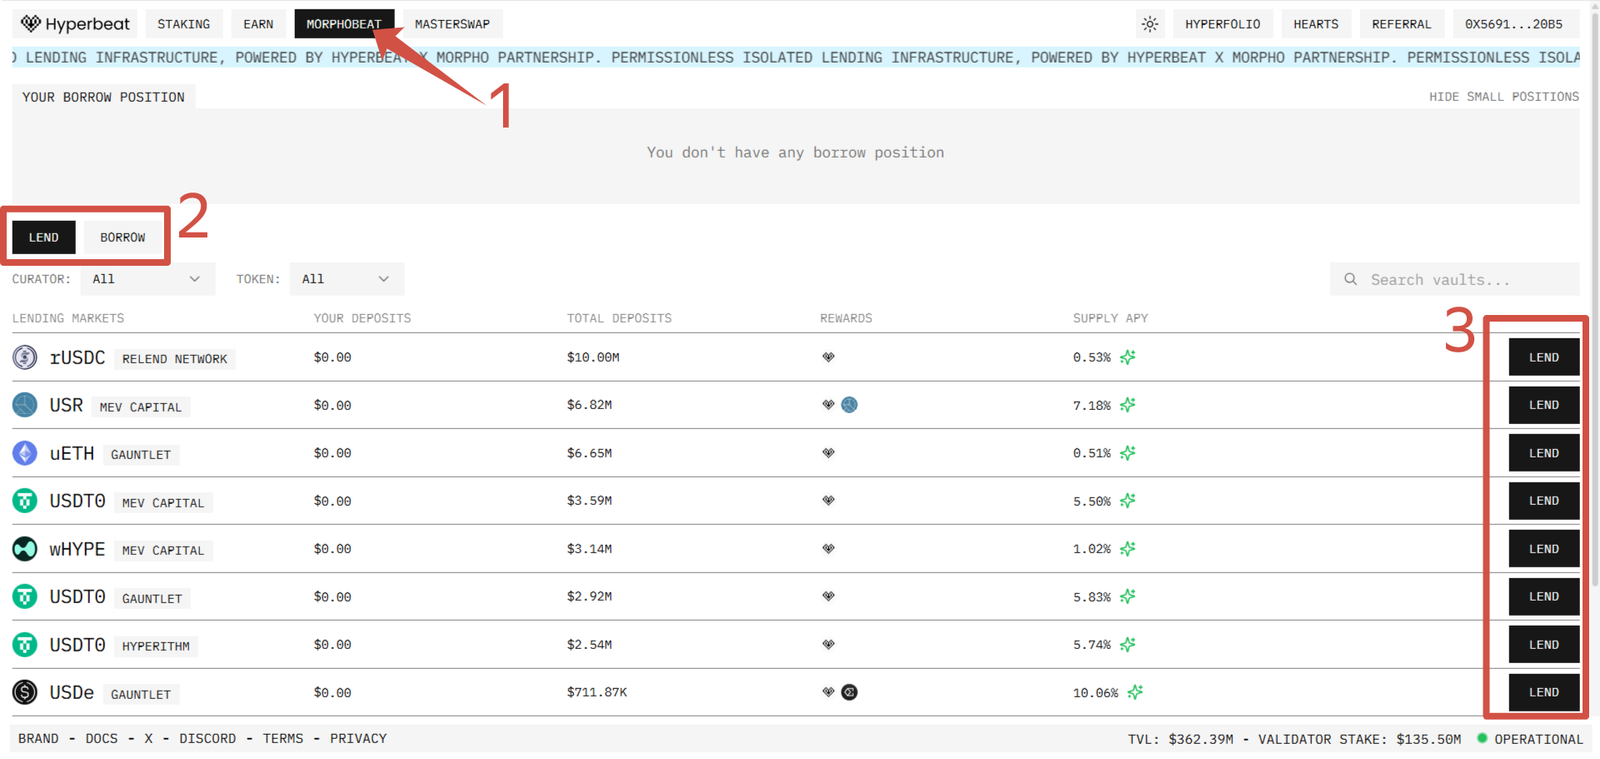Go to the Masterswap tab
The image size is (1600, 759).
point(452,24)
